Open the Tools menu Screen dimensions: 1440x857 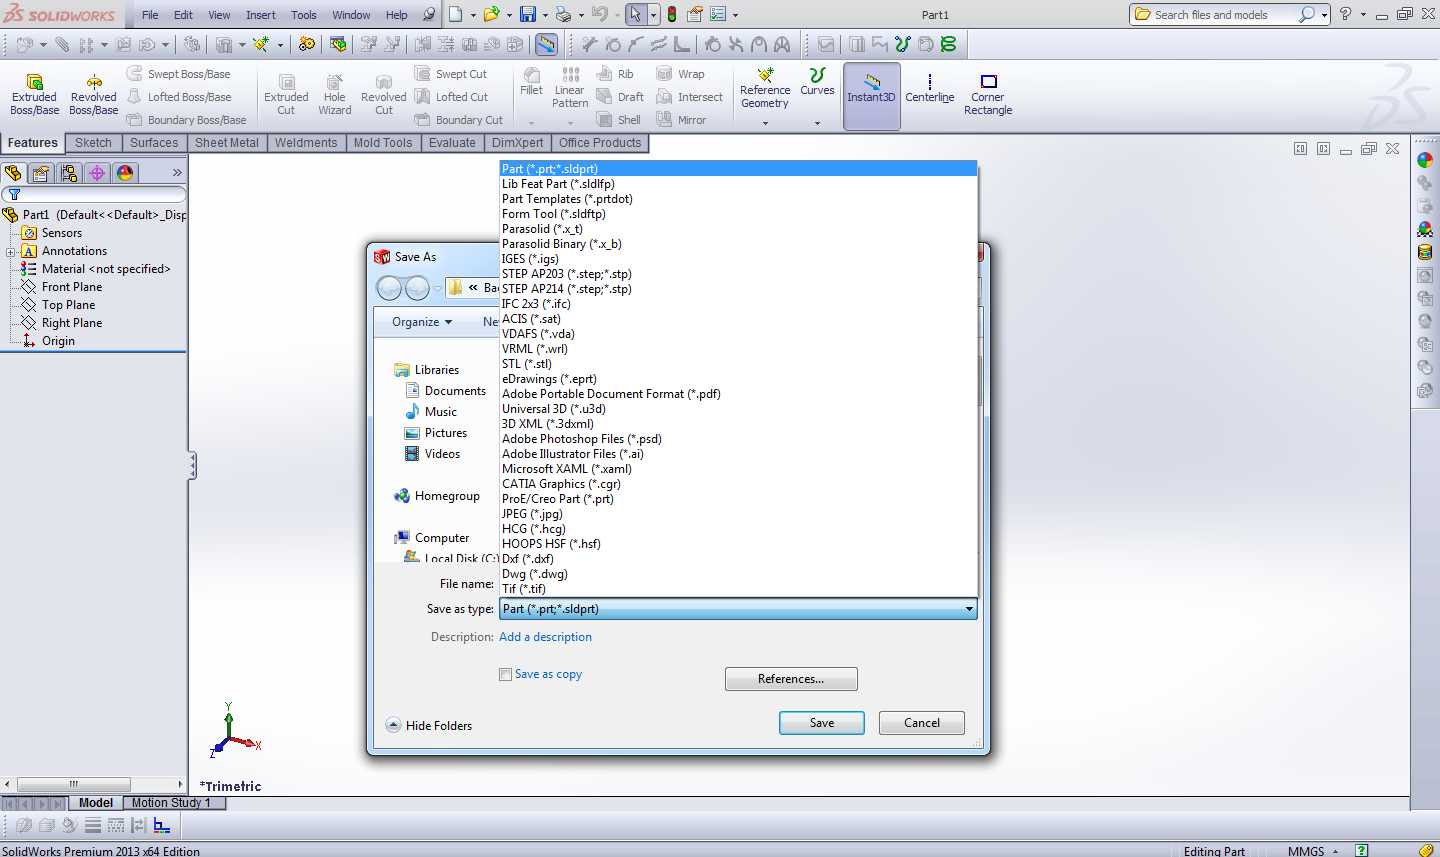coord(304,15)
